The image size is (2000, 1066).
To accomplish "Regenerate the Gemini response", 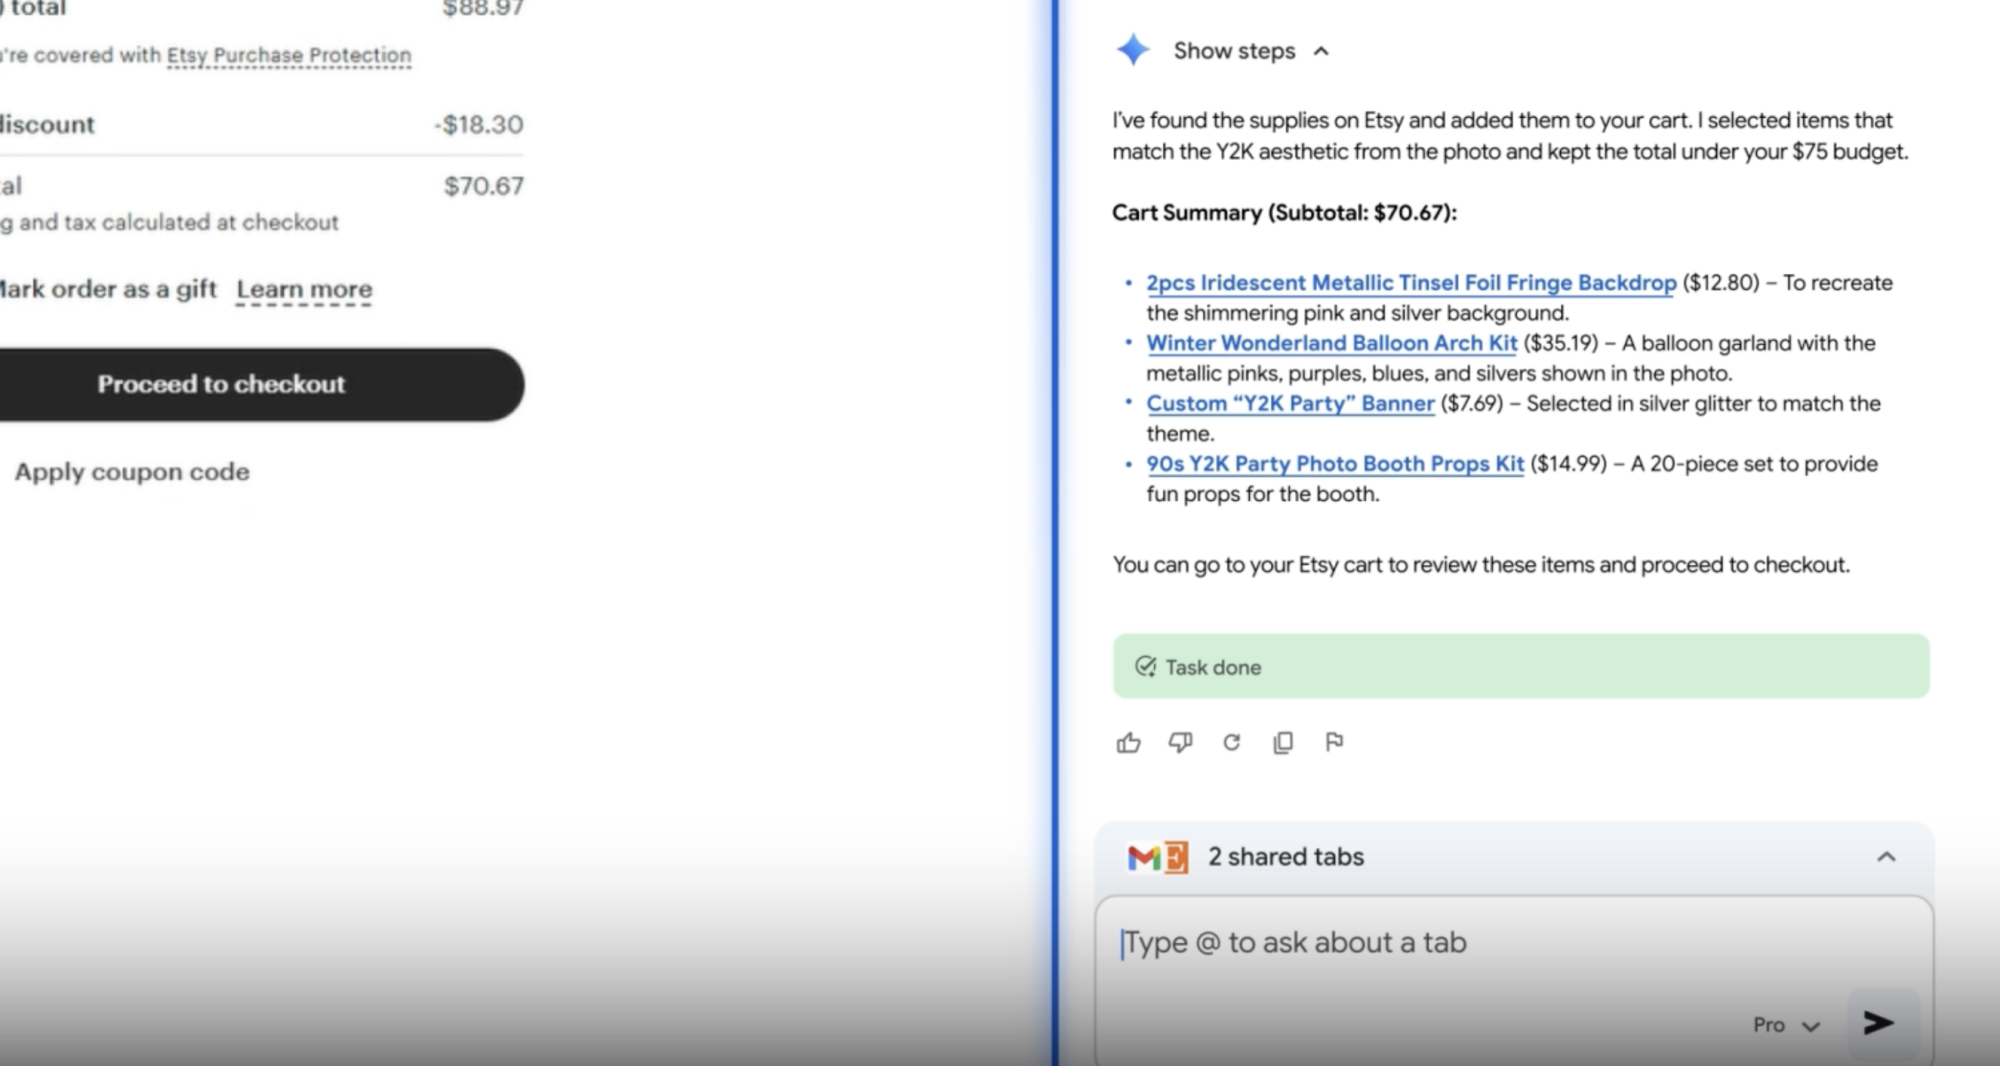I will (1232, 742).
